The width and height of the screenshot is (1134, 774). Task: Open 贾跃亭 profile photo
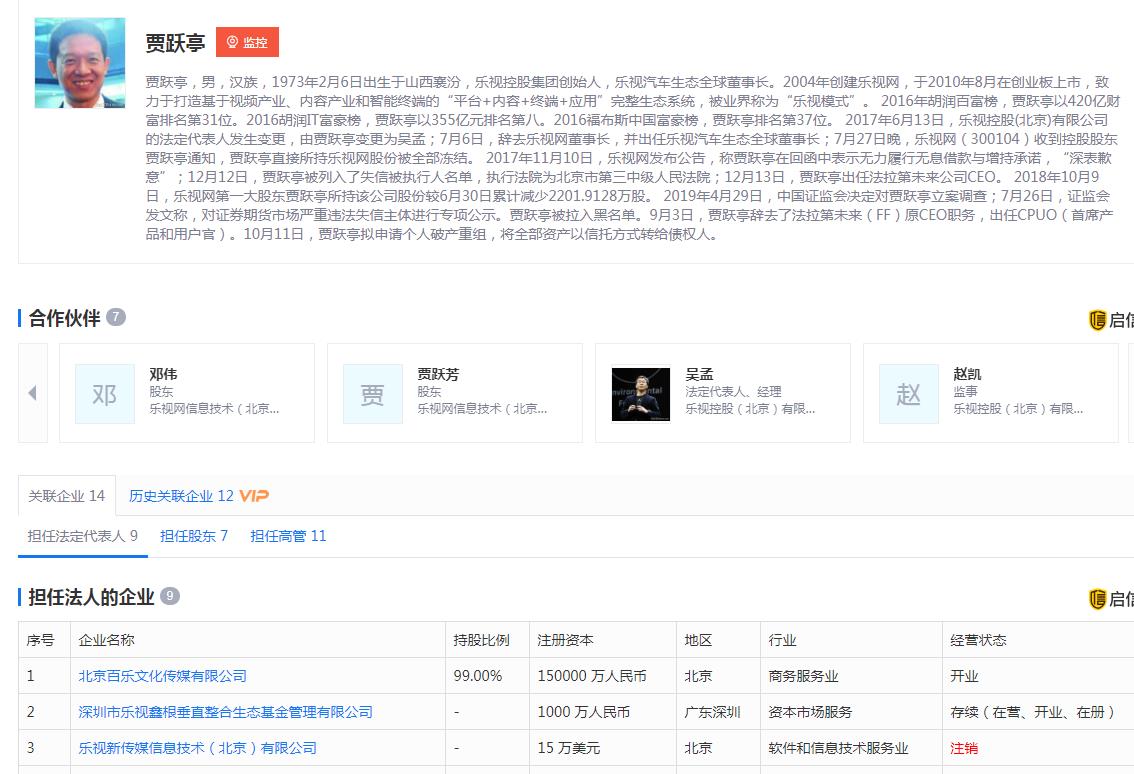(80, 63)
